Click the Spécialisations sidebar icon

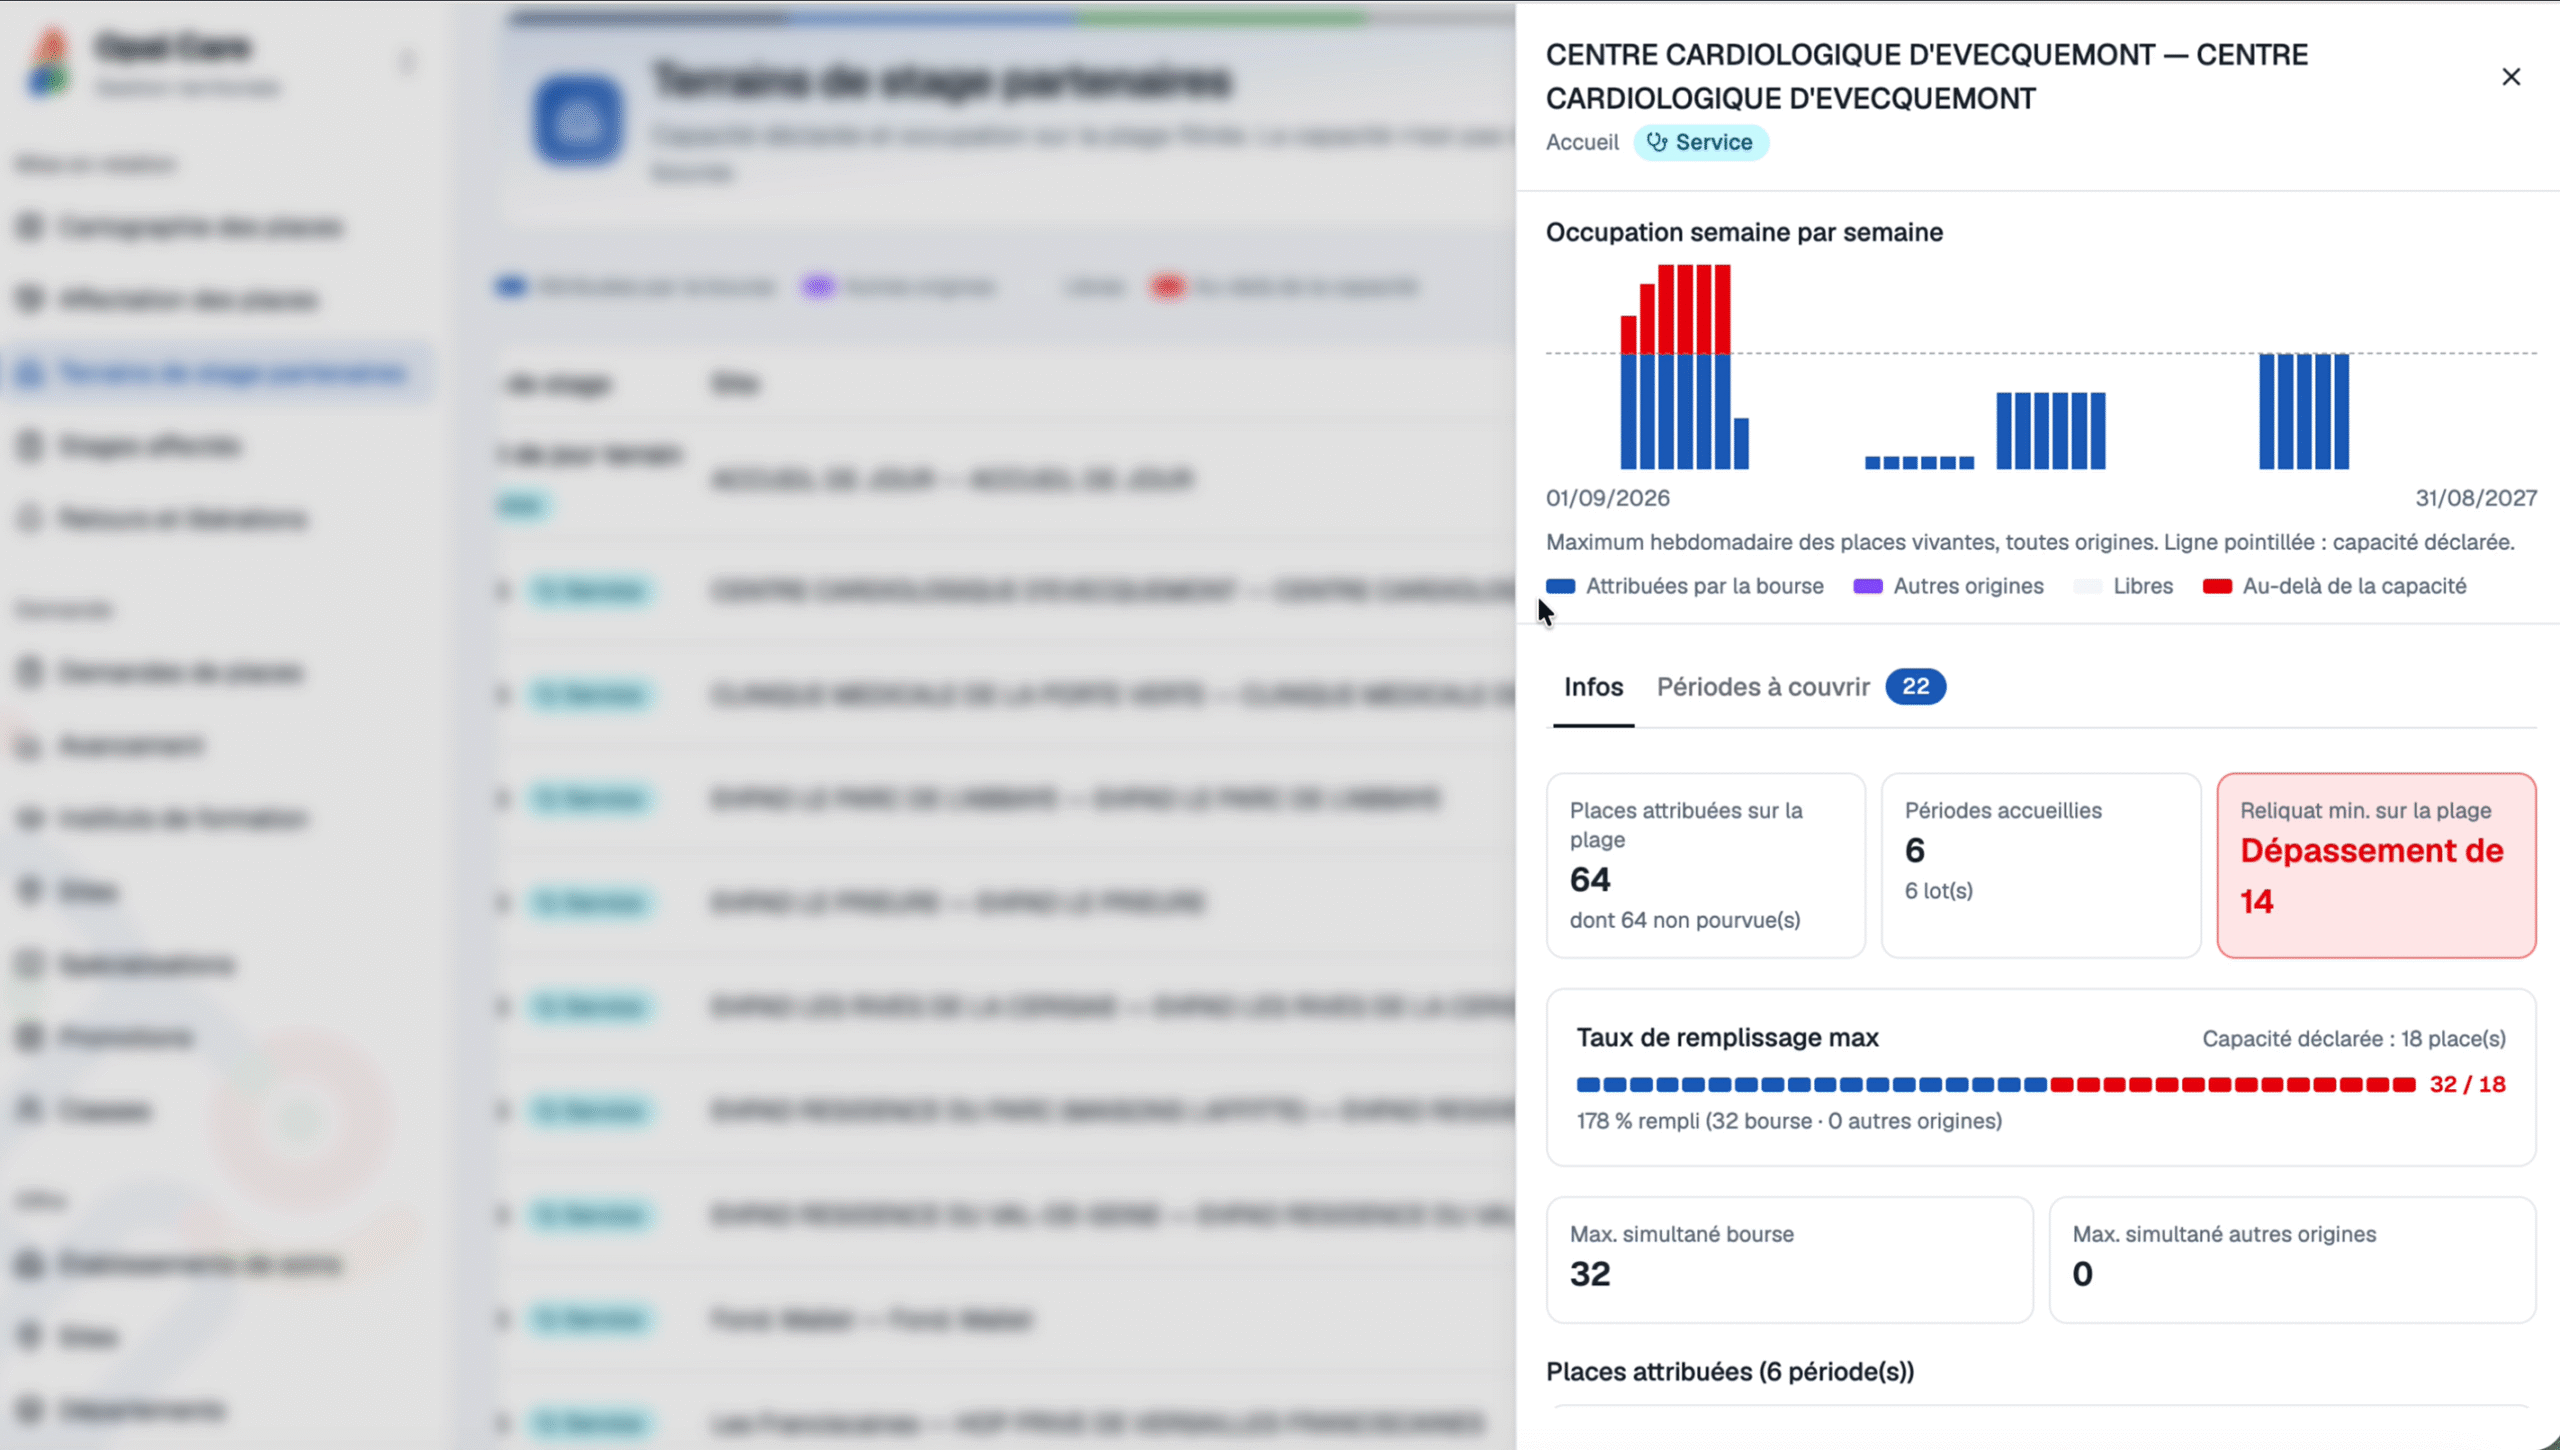click(x=30, y=964)
